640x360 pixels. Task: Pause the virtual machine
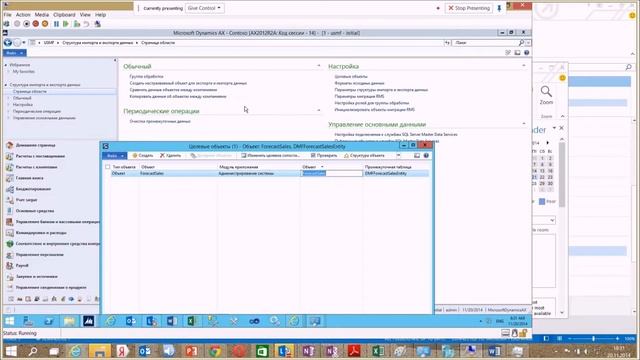click(x=56, y=24)
